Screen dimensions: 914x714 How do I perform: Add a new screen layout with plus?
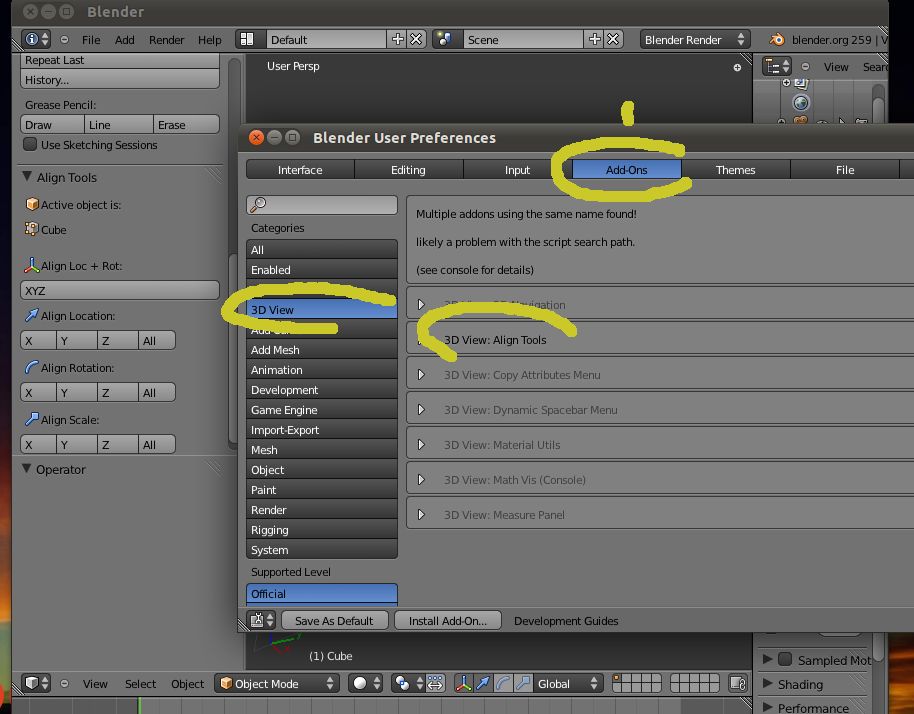[398, 39]
